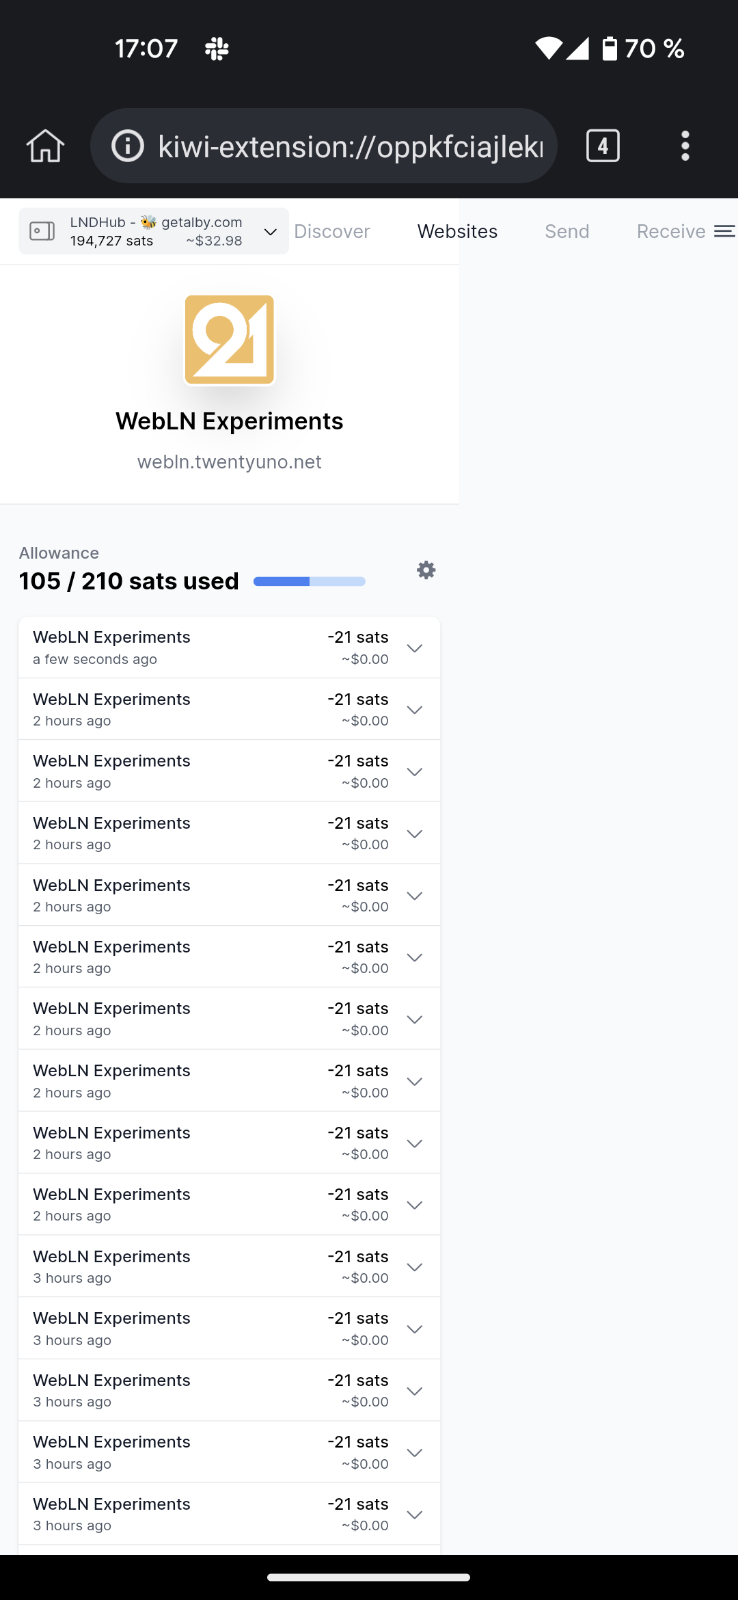The height and width of the screenshot is (1600, 738).
Task: Click the webln.twentyuno.net site label
Action: [x=229, y=461]
